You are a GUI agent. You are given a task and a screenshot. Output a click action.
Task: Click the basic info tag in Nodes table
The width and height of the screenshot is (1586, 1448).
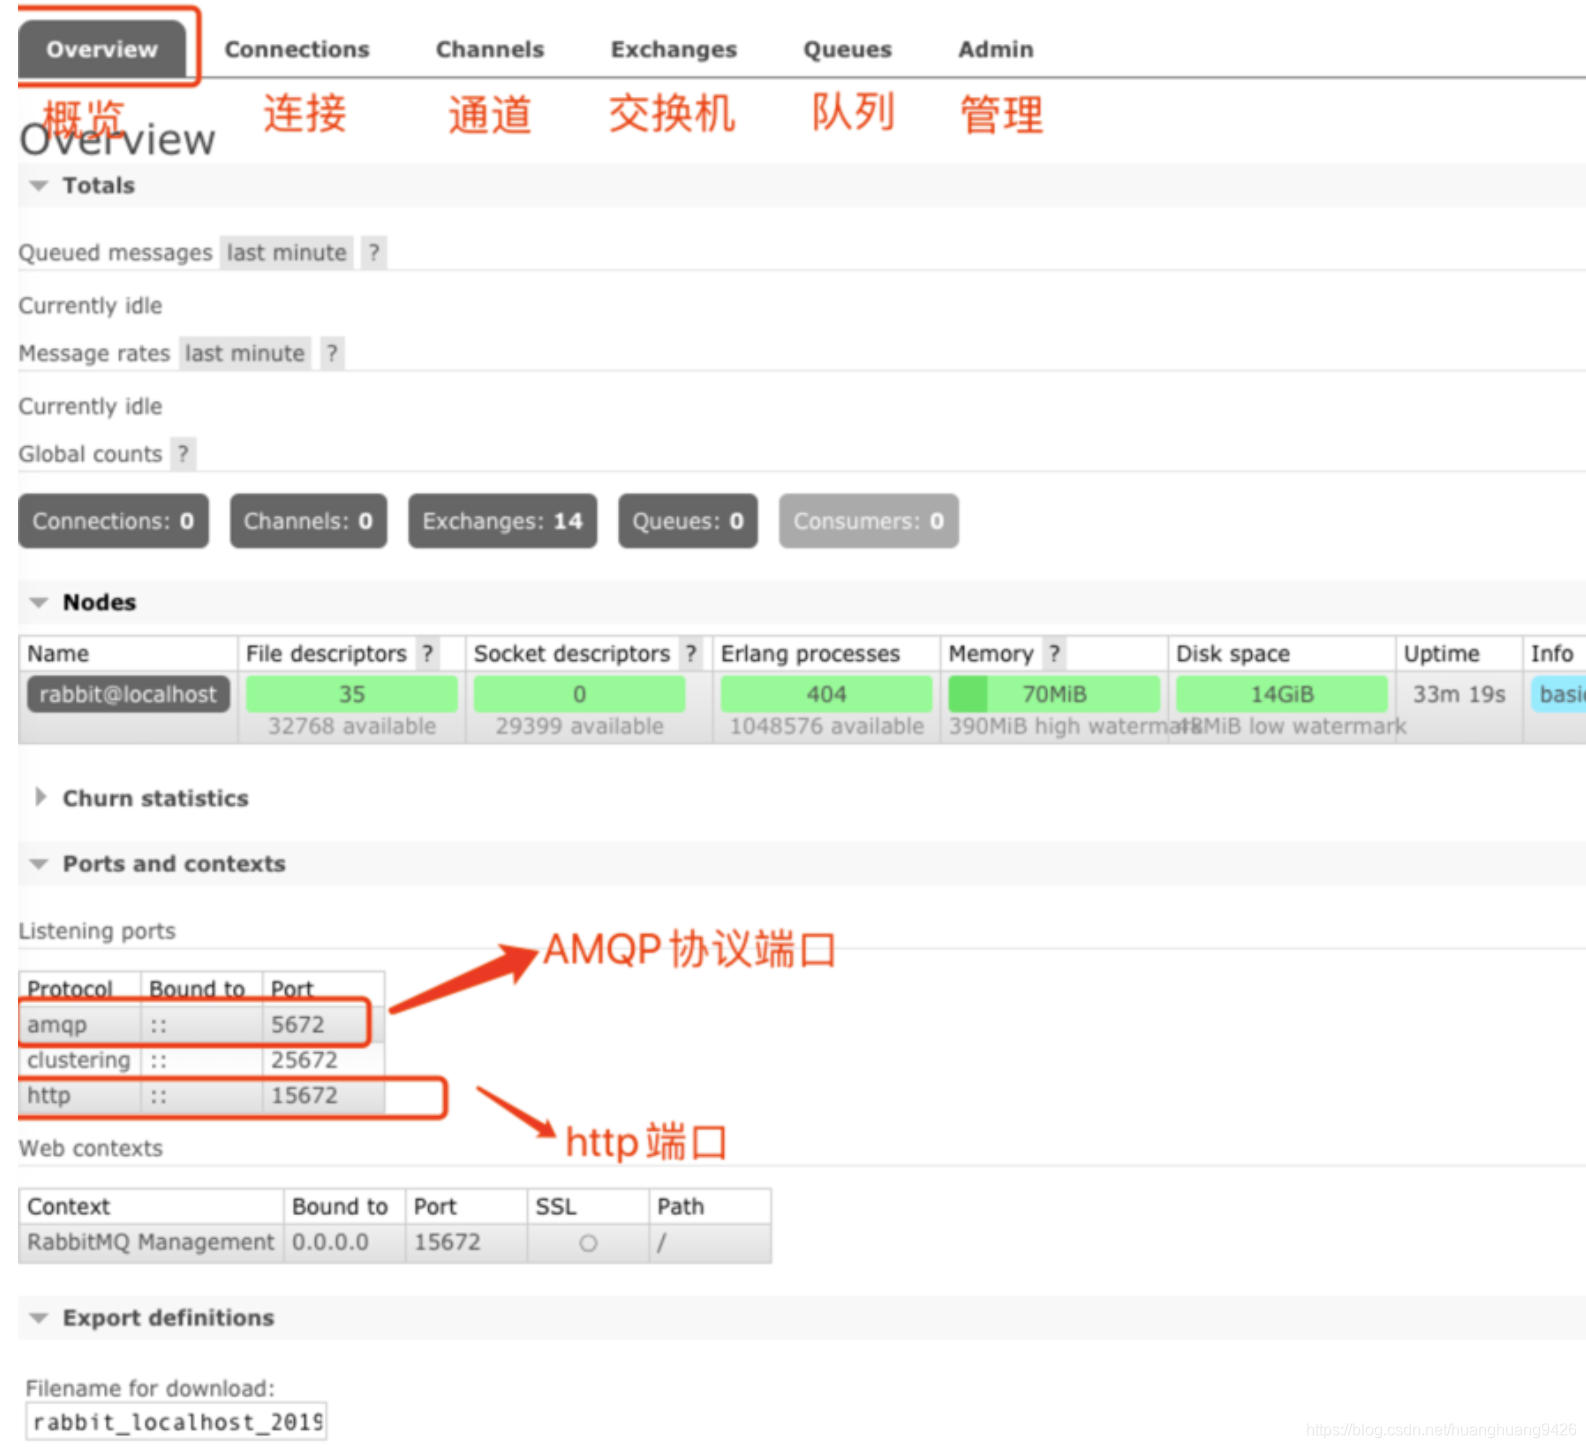[1558, 694]
